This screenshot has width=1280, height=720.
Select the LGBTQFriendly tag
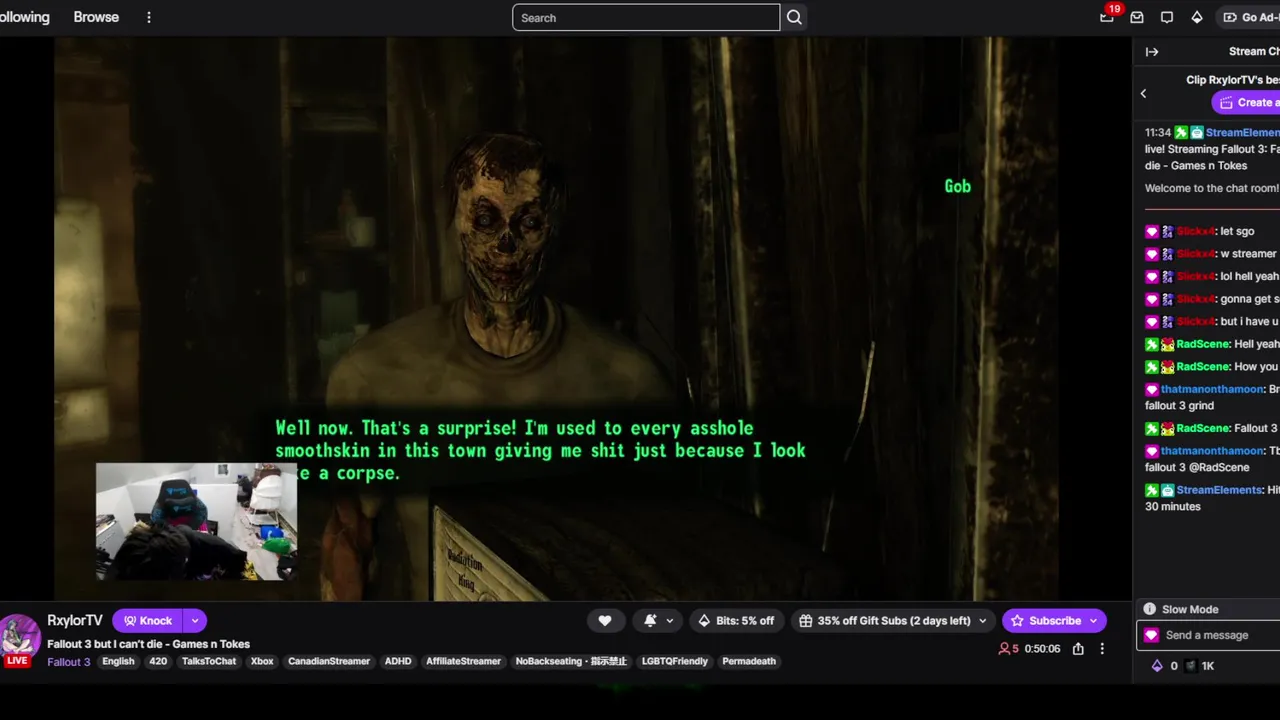(x=674, y=661)
